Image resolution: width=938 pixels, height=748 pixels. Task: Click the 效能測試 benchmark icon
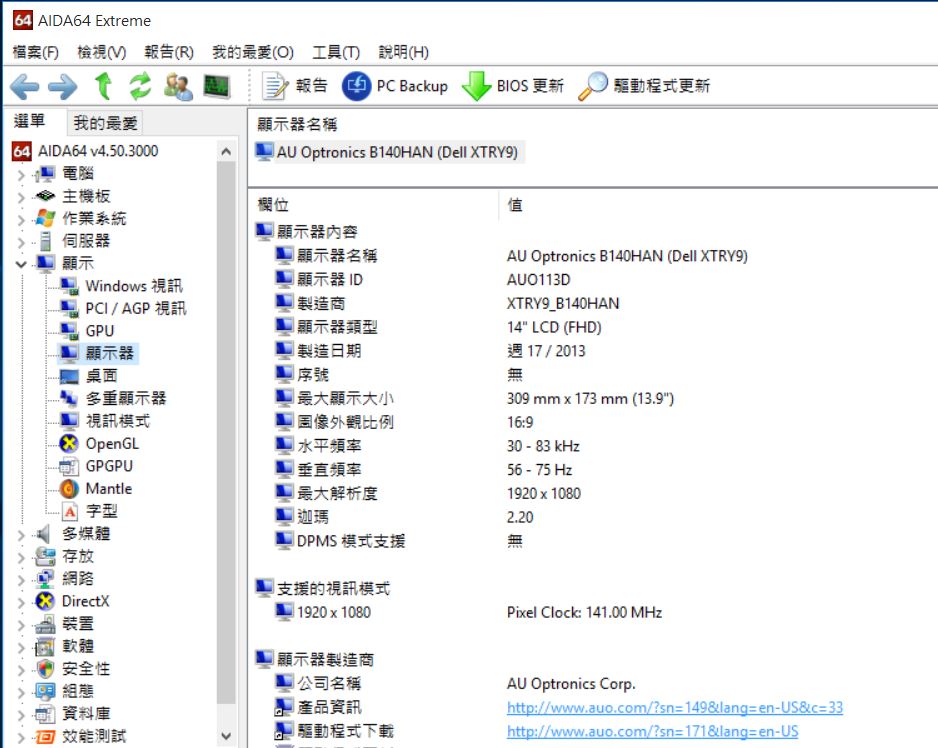point(45,737)
